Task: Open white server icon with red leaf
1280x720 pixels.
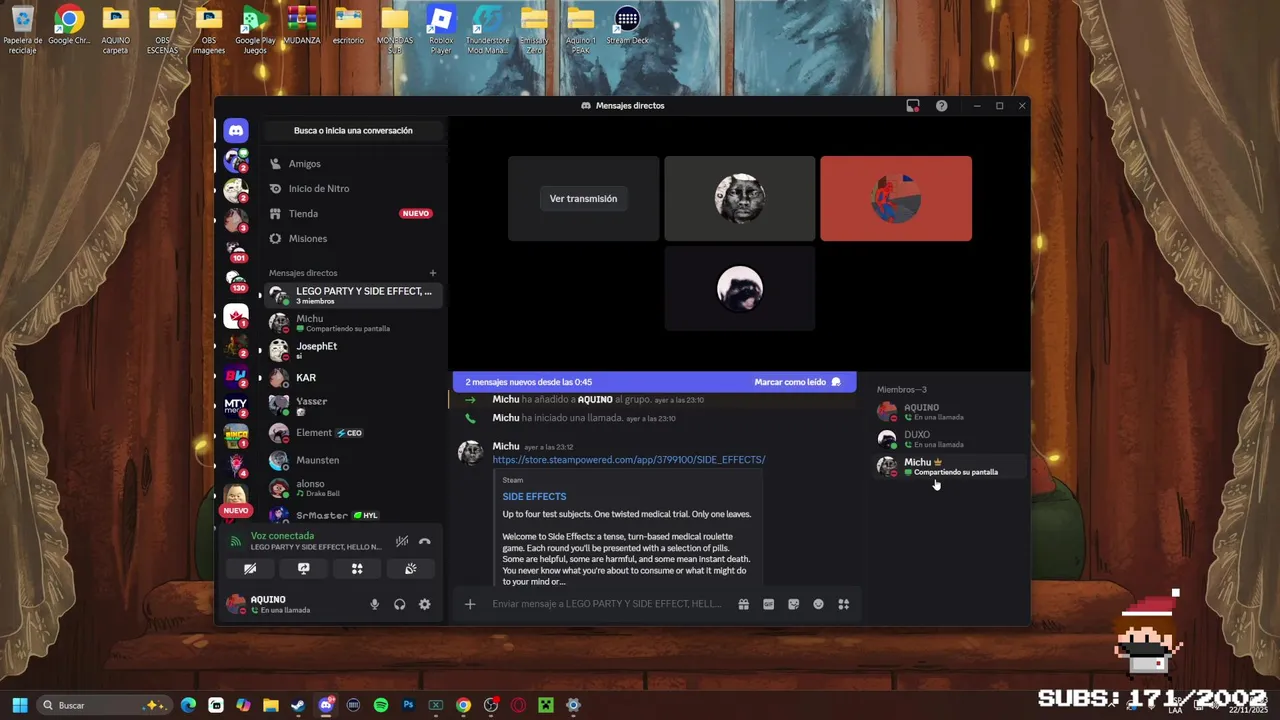Action: (x=236, y=316)
